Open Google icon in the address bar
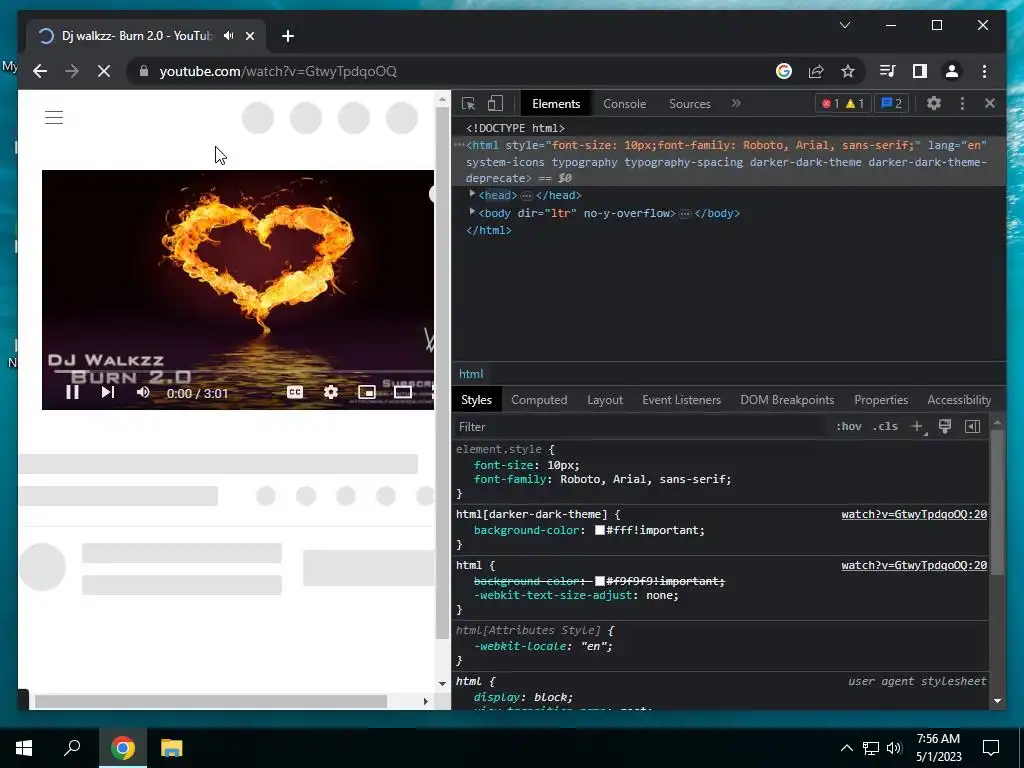1024x768 pixels. 784,71
